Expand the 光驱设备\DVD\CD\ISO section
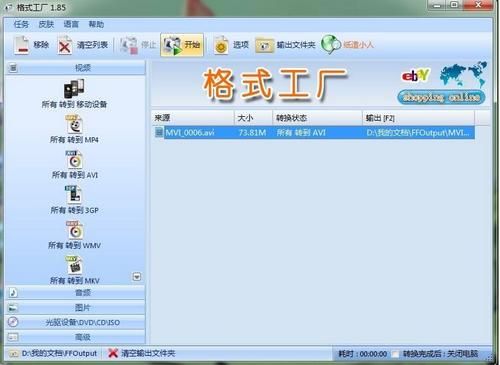The height and width of the screenshot is (365, 500). [75, 322]
